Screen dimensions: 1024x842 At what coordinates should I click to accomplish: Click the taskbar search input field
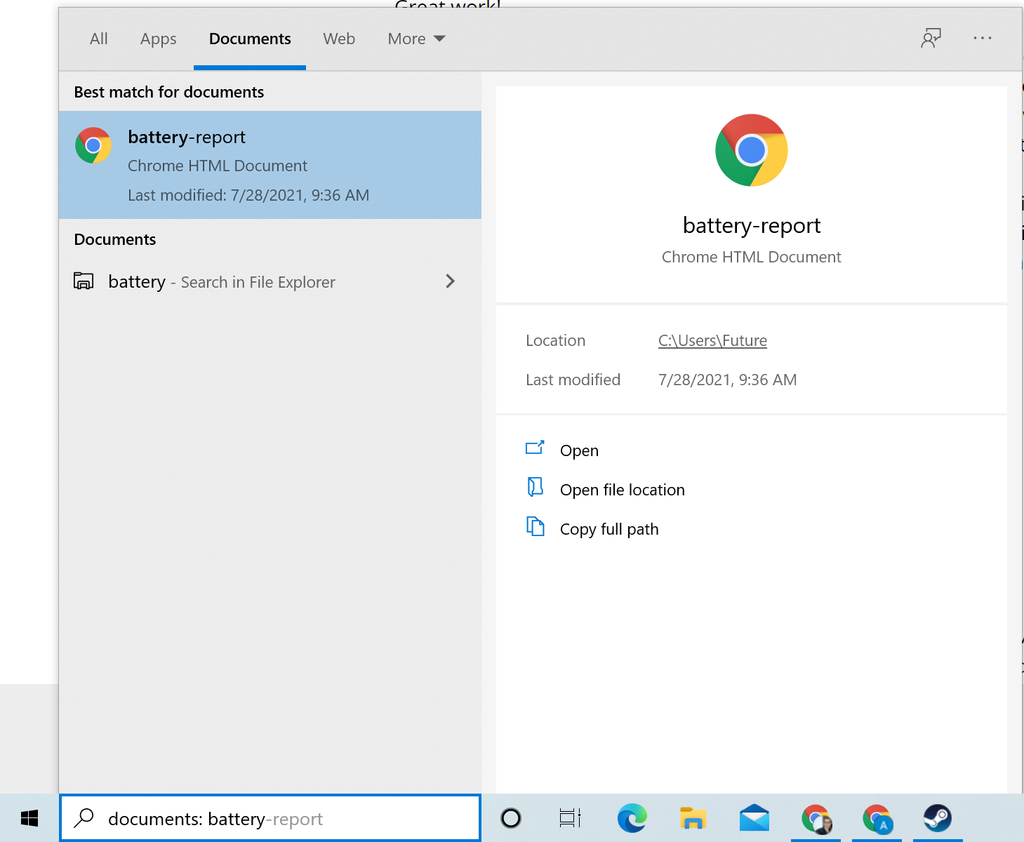(270, 818)
